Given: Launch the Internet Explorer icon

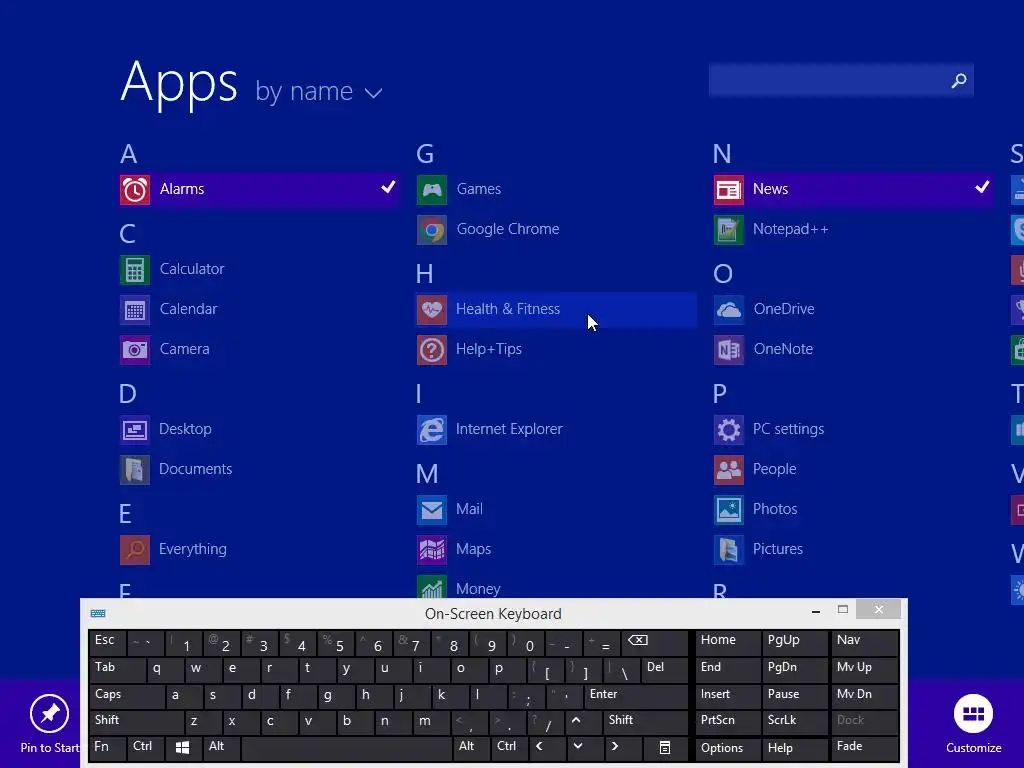Looking at the screenshot, I should (432, 430).
